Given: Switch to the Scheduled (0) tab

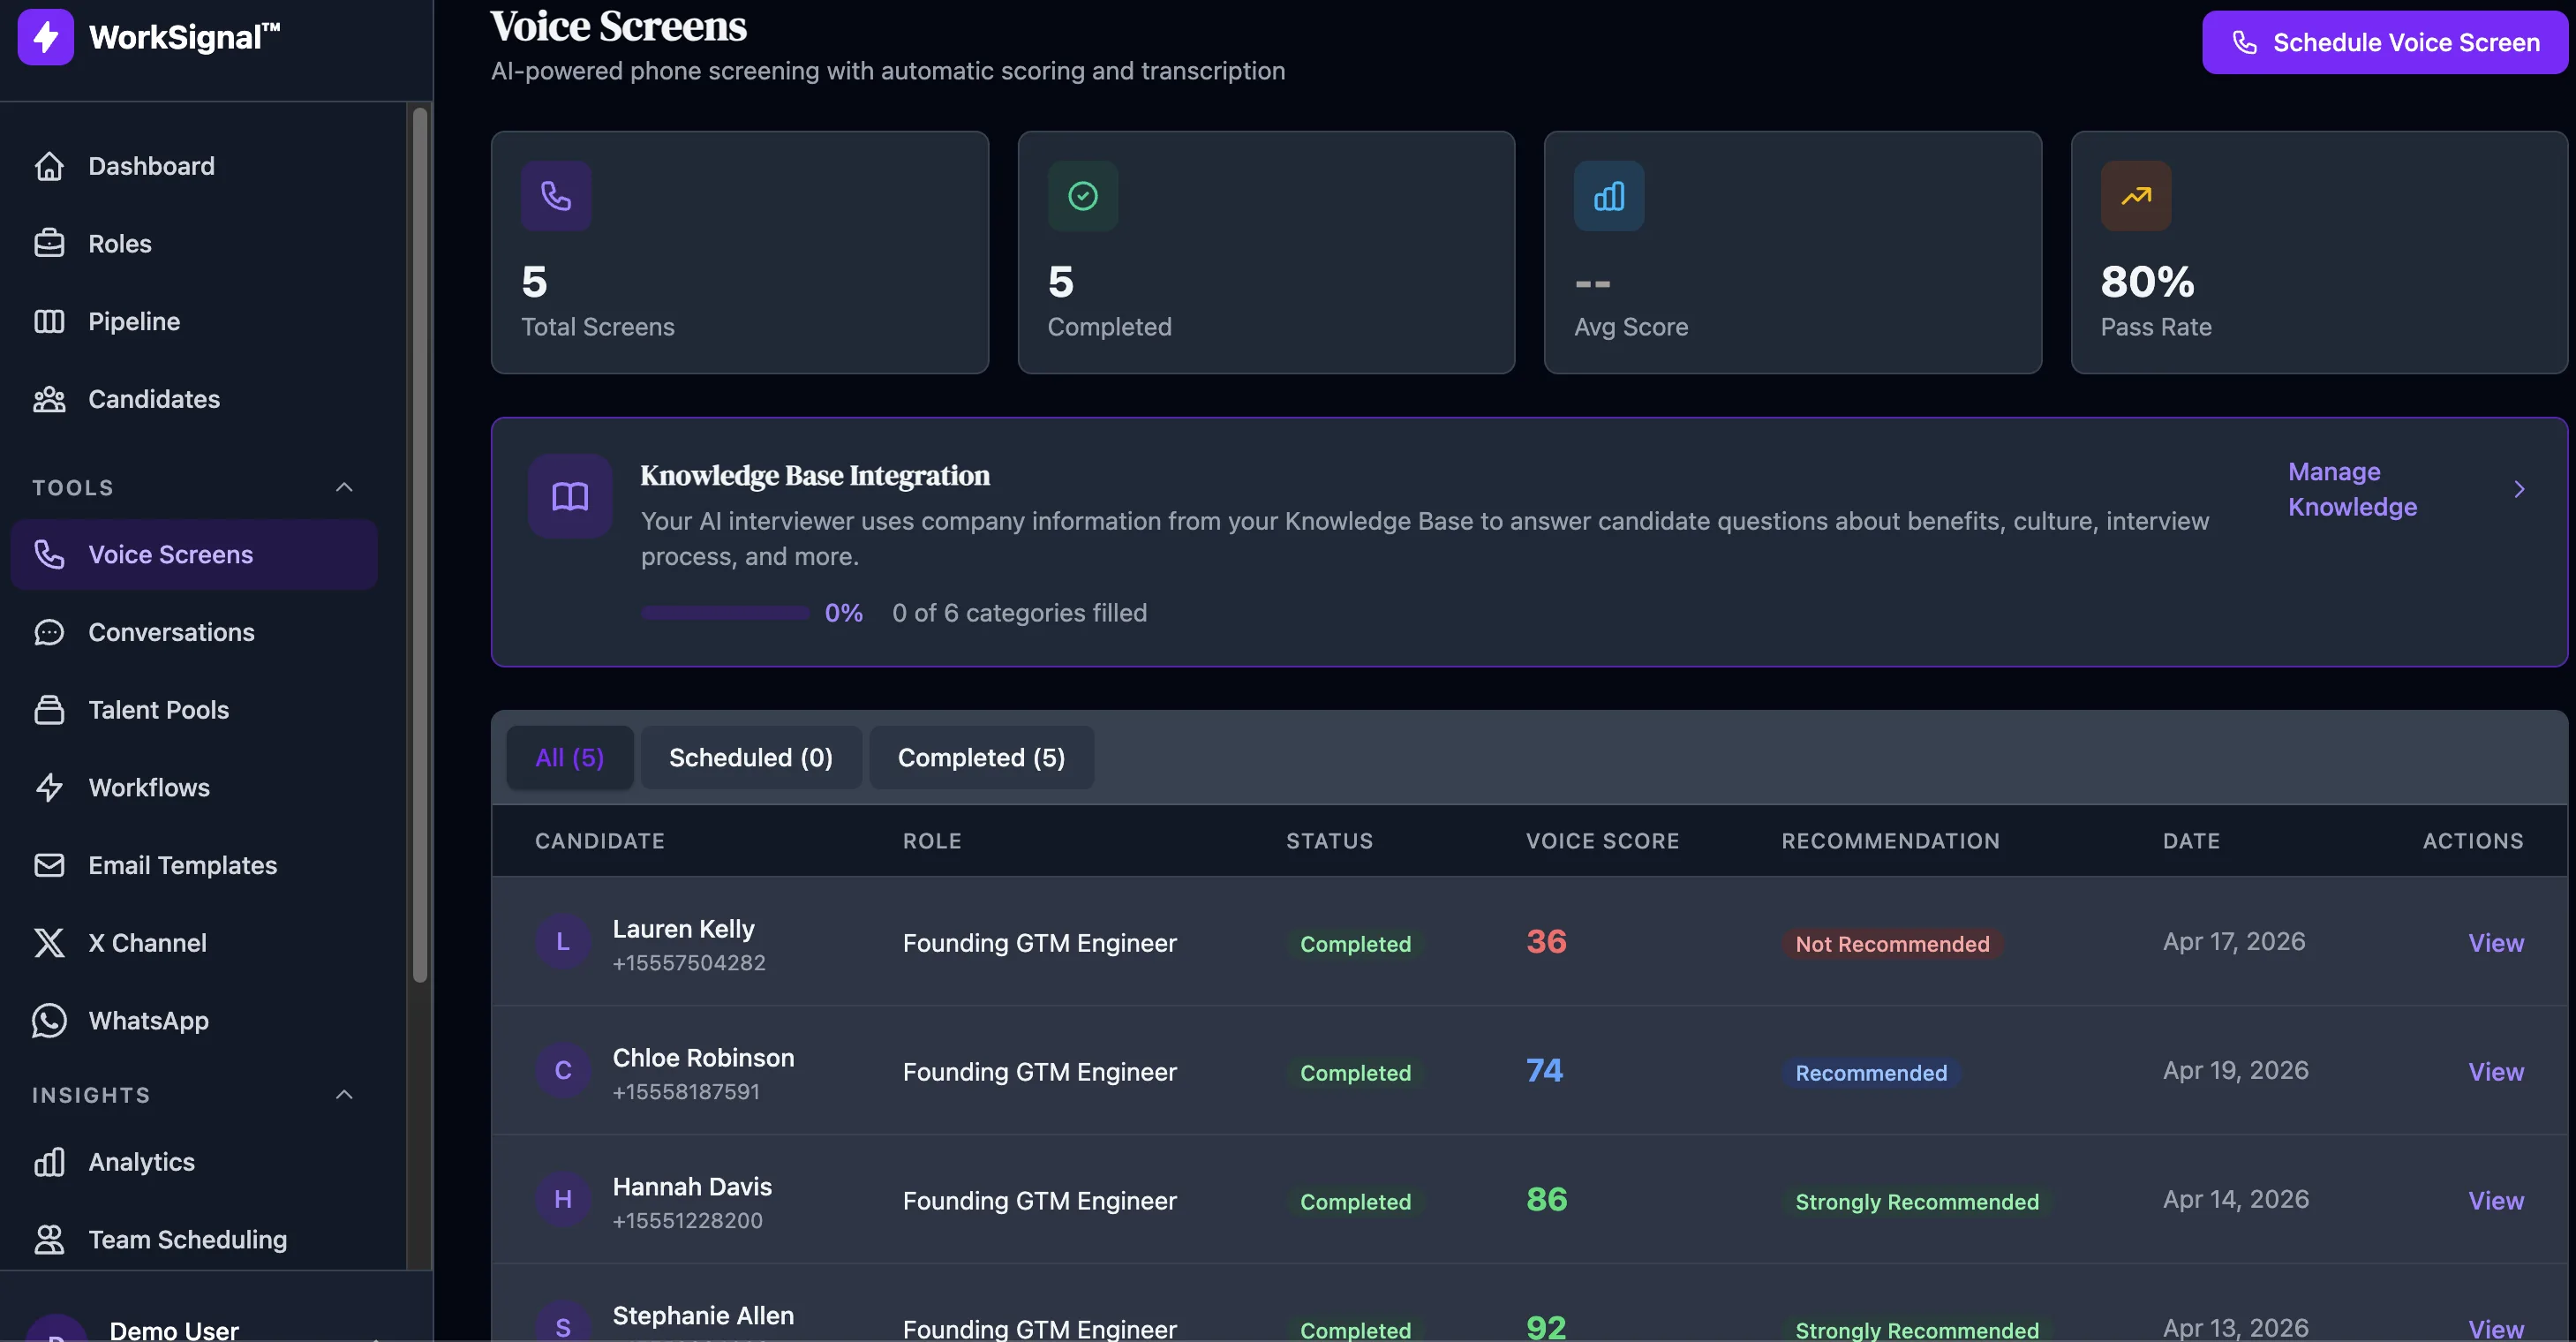Looking at the screenshot, I should tap(750, 757).
